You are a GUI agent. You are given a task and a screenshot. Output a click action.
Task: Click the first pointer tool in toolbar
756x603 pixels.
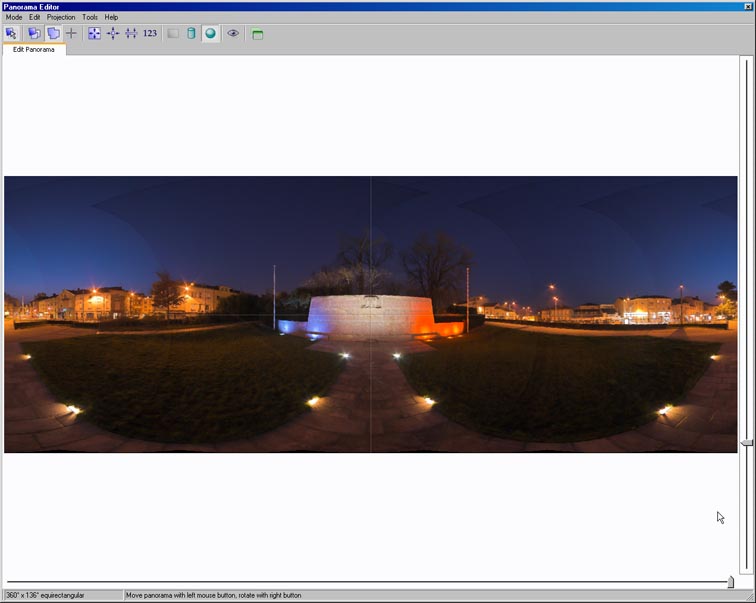[12, 33]
